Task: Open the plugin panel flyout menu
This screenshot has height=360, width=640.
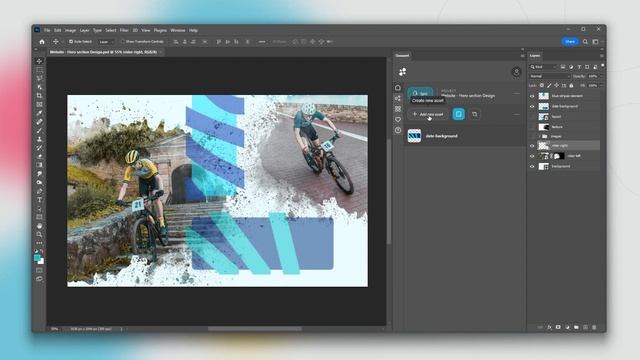Action: [x=522, y=56]
